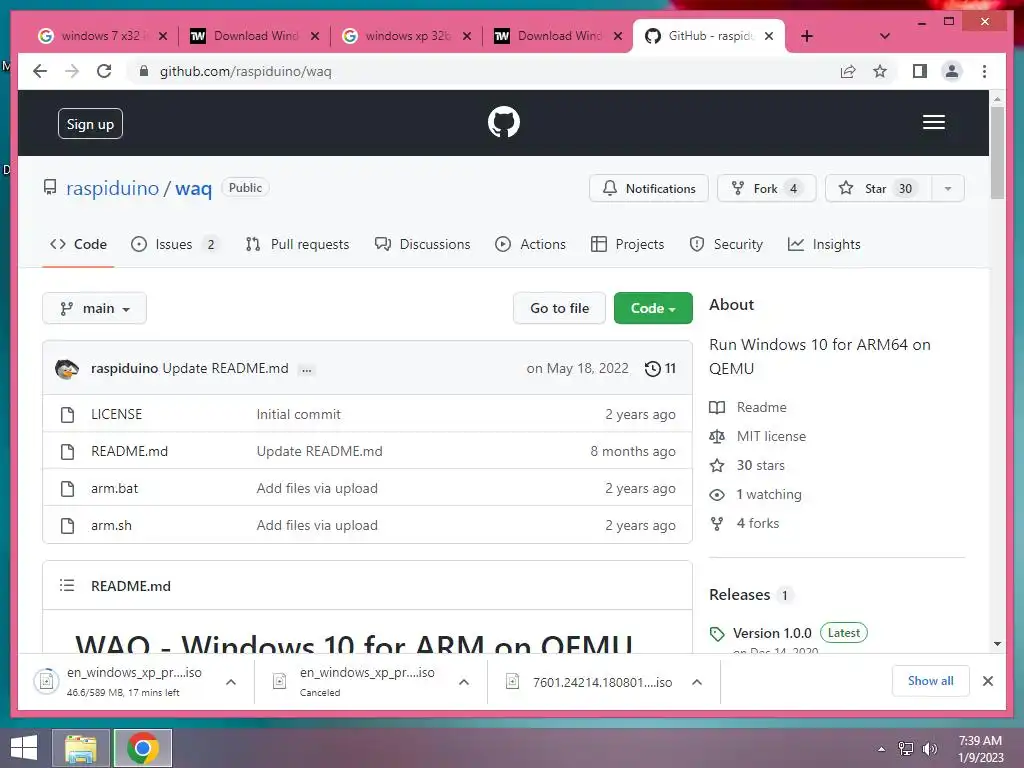Open the Issues tab
The image size is (1024, 768).
(x=174, y=244)
